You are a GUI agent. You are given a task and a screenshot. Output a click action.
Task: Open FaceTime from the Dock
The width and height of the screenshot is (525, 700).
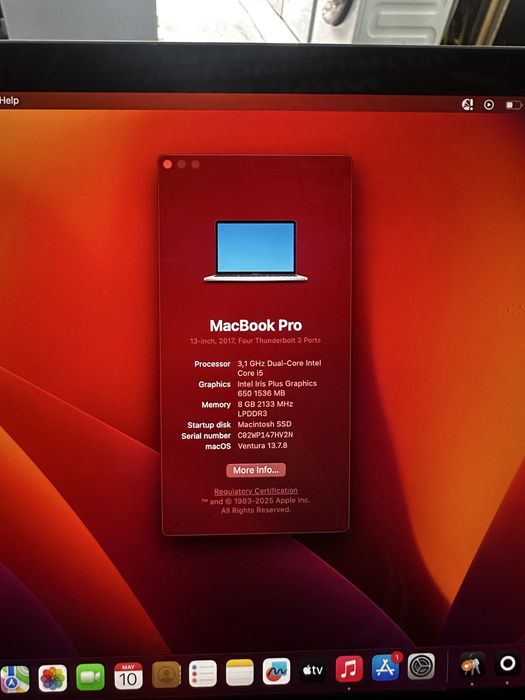[90, 677]
